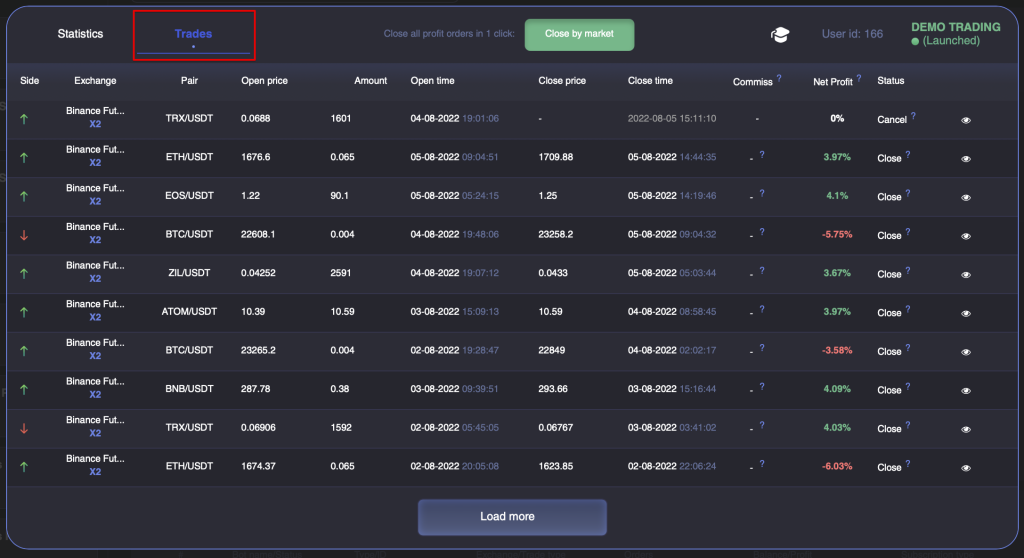Click the 4.09% net profit value
Image resolution: width=1024 pixels, height=558 pixels.
pyautogui.click(x=837, y=389)
